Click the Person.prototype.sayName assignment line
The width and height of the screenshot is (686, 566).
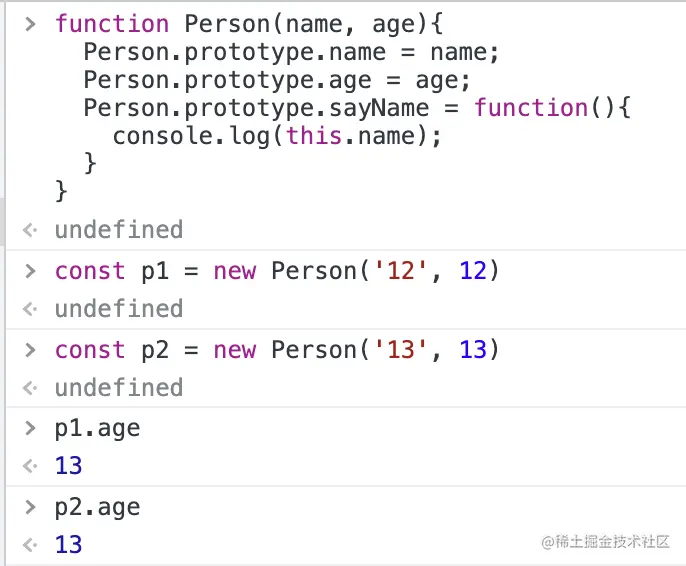pyautogui.click(x=357, y=108)
